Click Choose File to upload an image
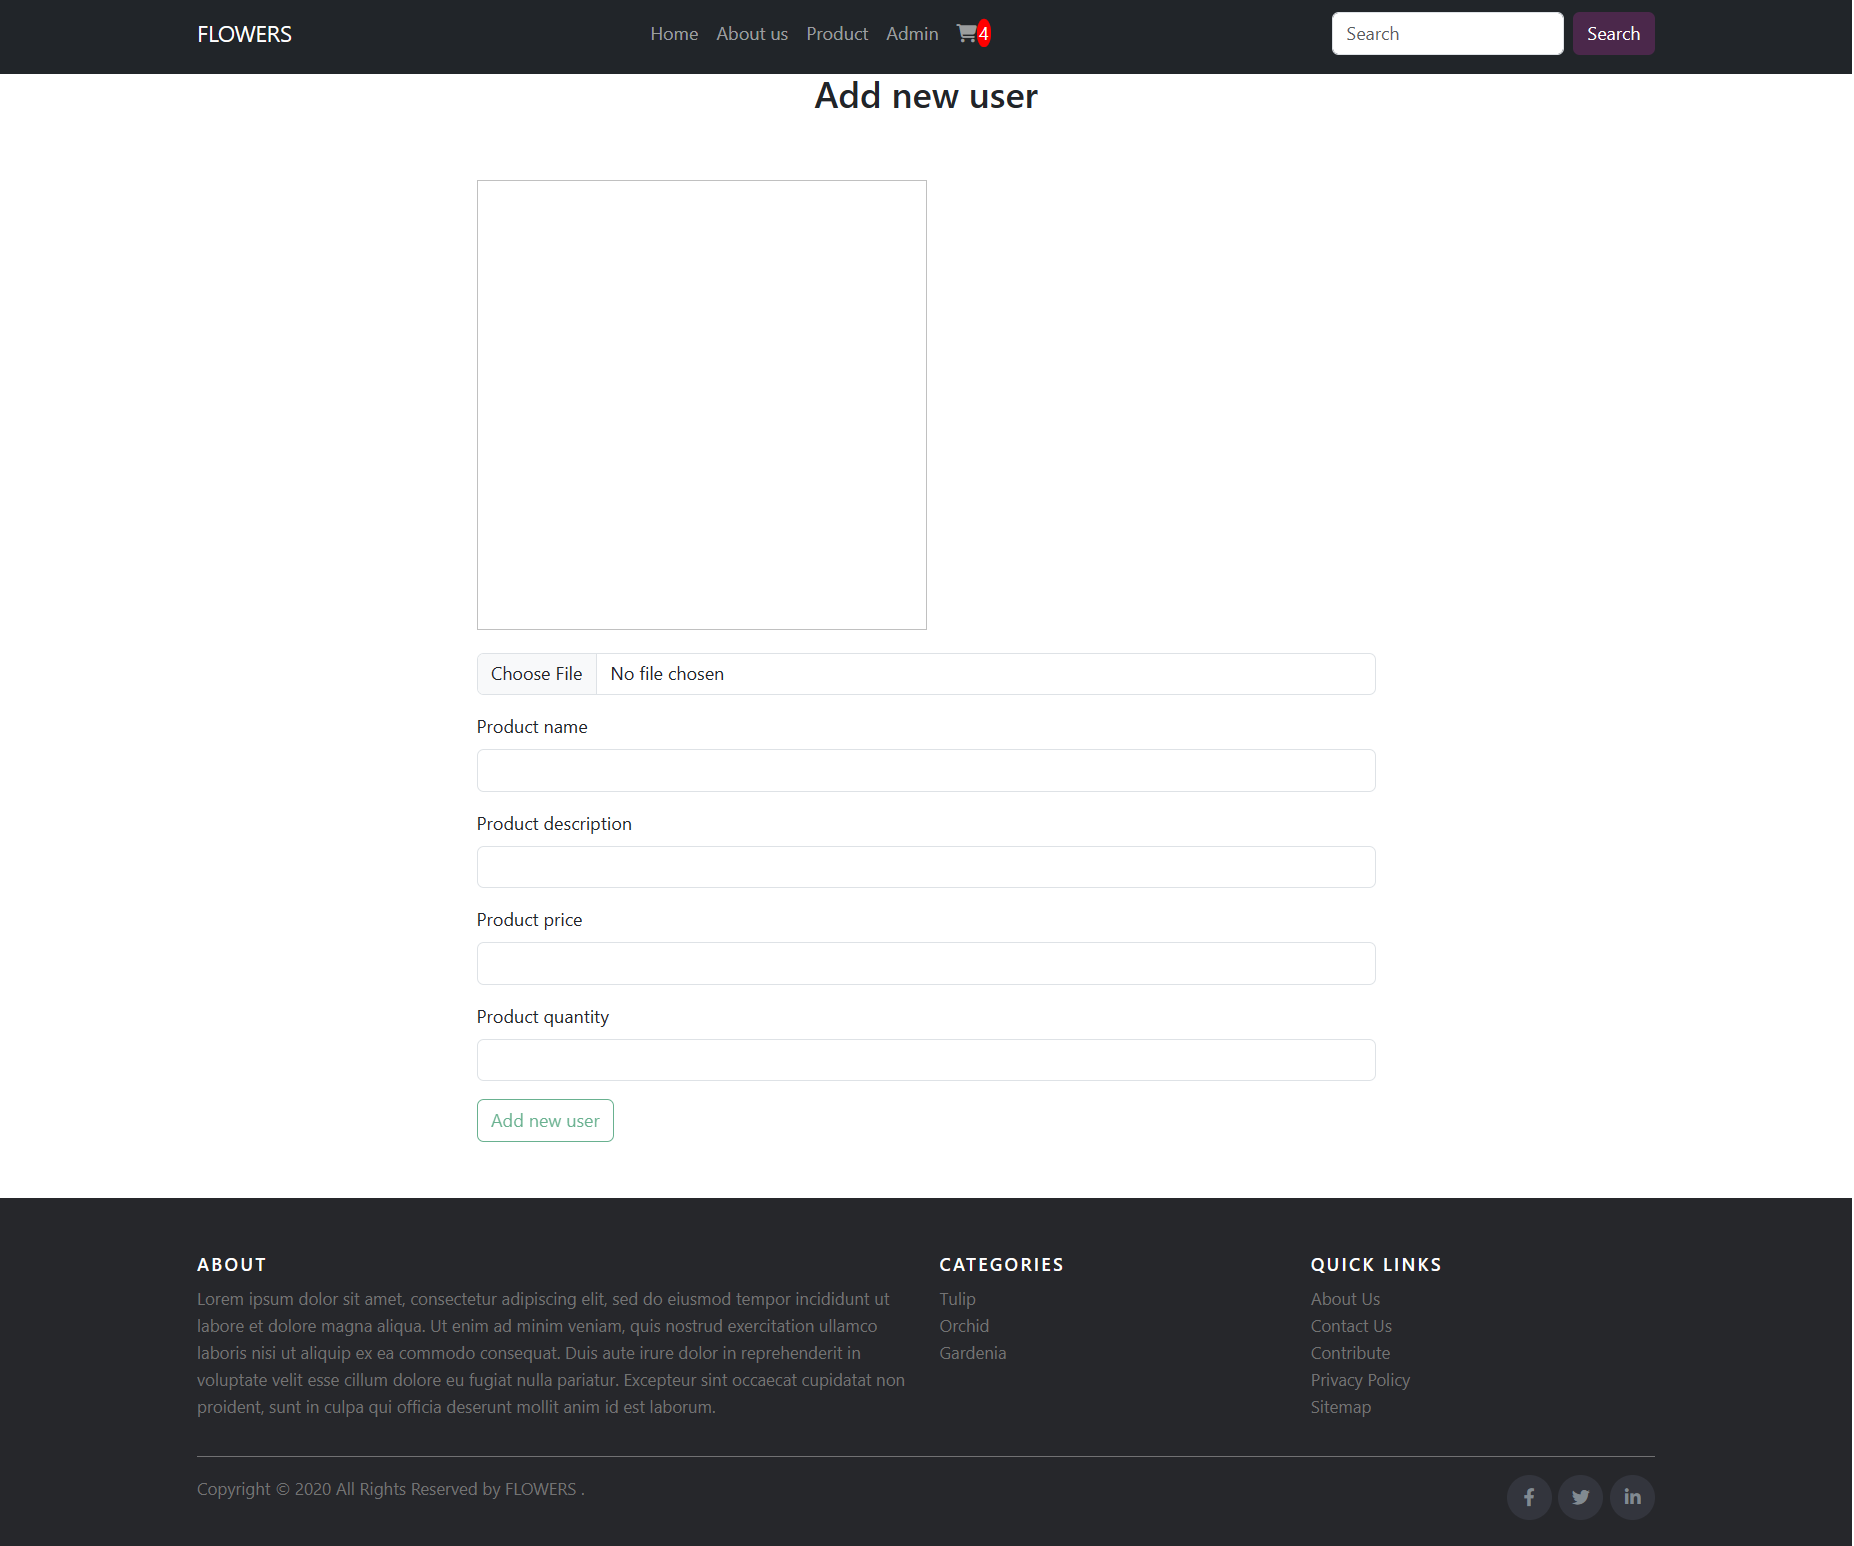The image size is (1854, 1546). (x=536, y=673)
